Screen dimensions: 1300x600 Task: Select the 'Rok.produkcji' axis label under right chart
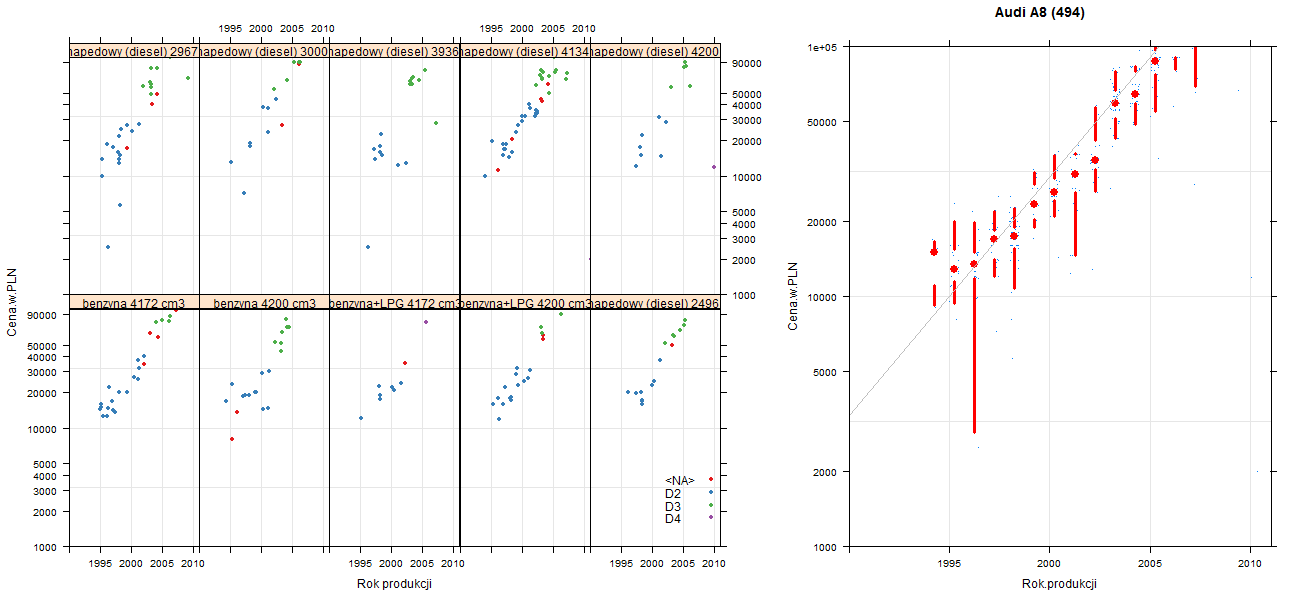(1059, 584)
